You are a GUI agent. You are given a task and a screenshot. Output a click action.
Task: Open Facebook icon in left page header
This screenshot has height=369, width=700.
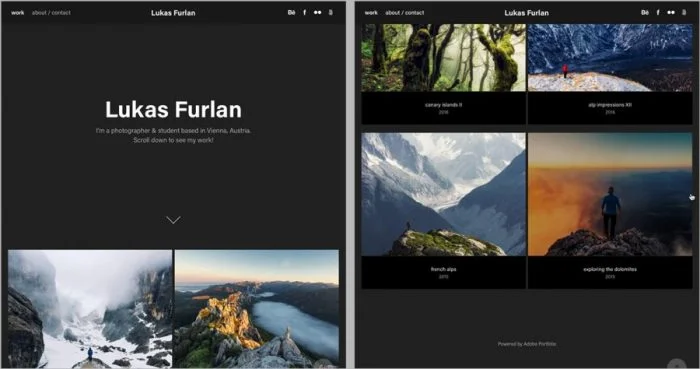pyautogui.click(x=304, y=12)
